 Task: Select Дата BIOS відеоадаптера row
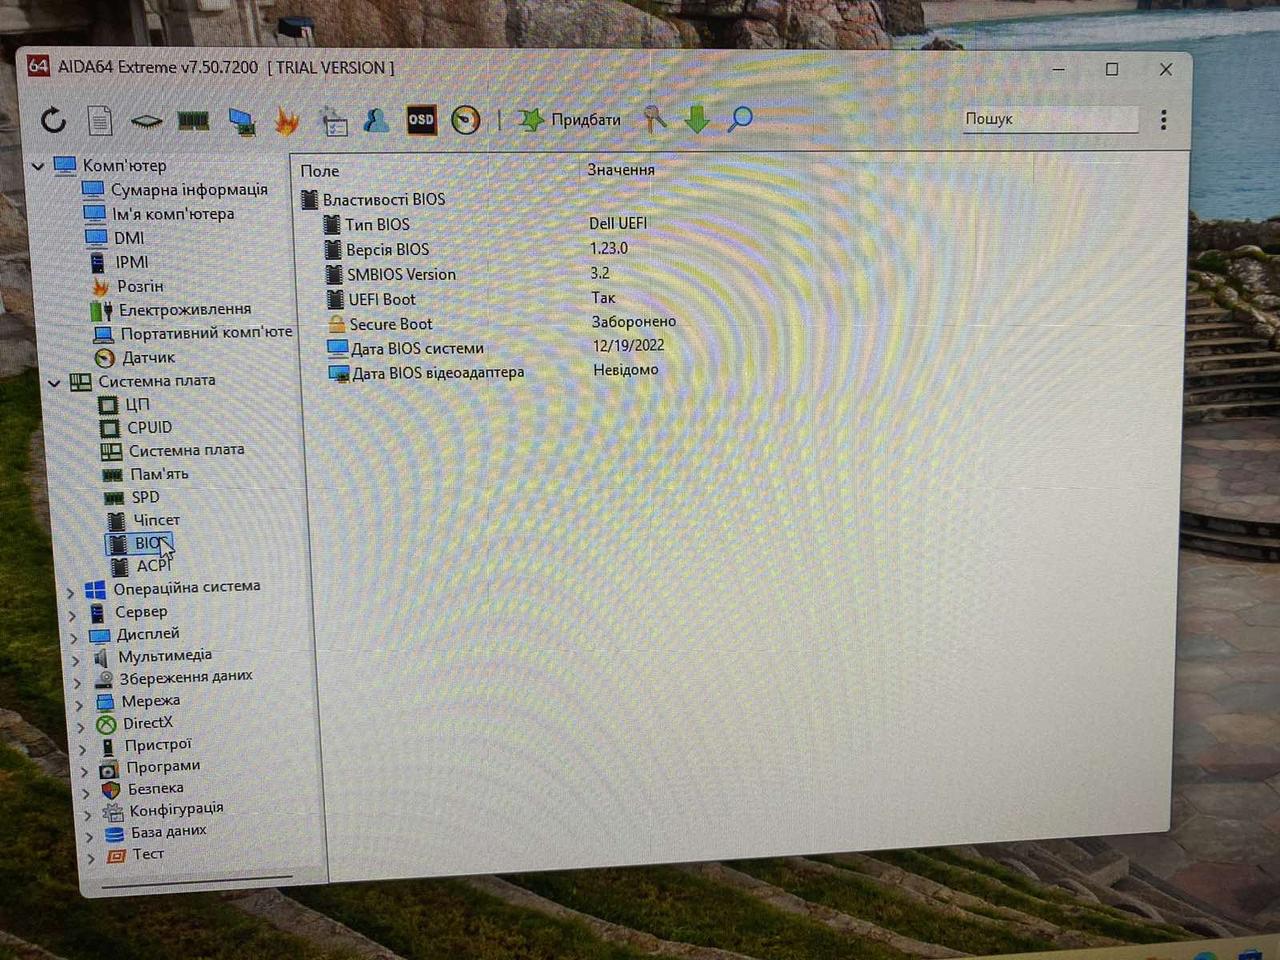tap(438, 373)
